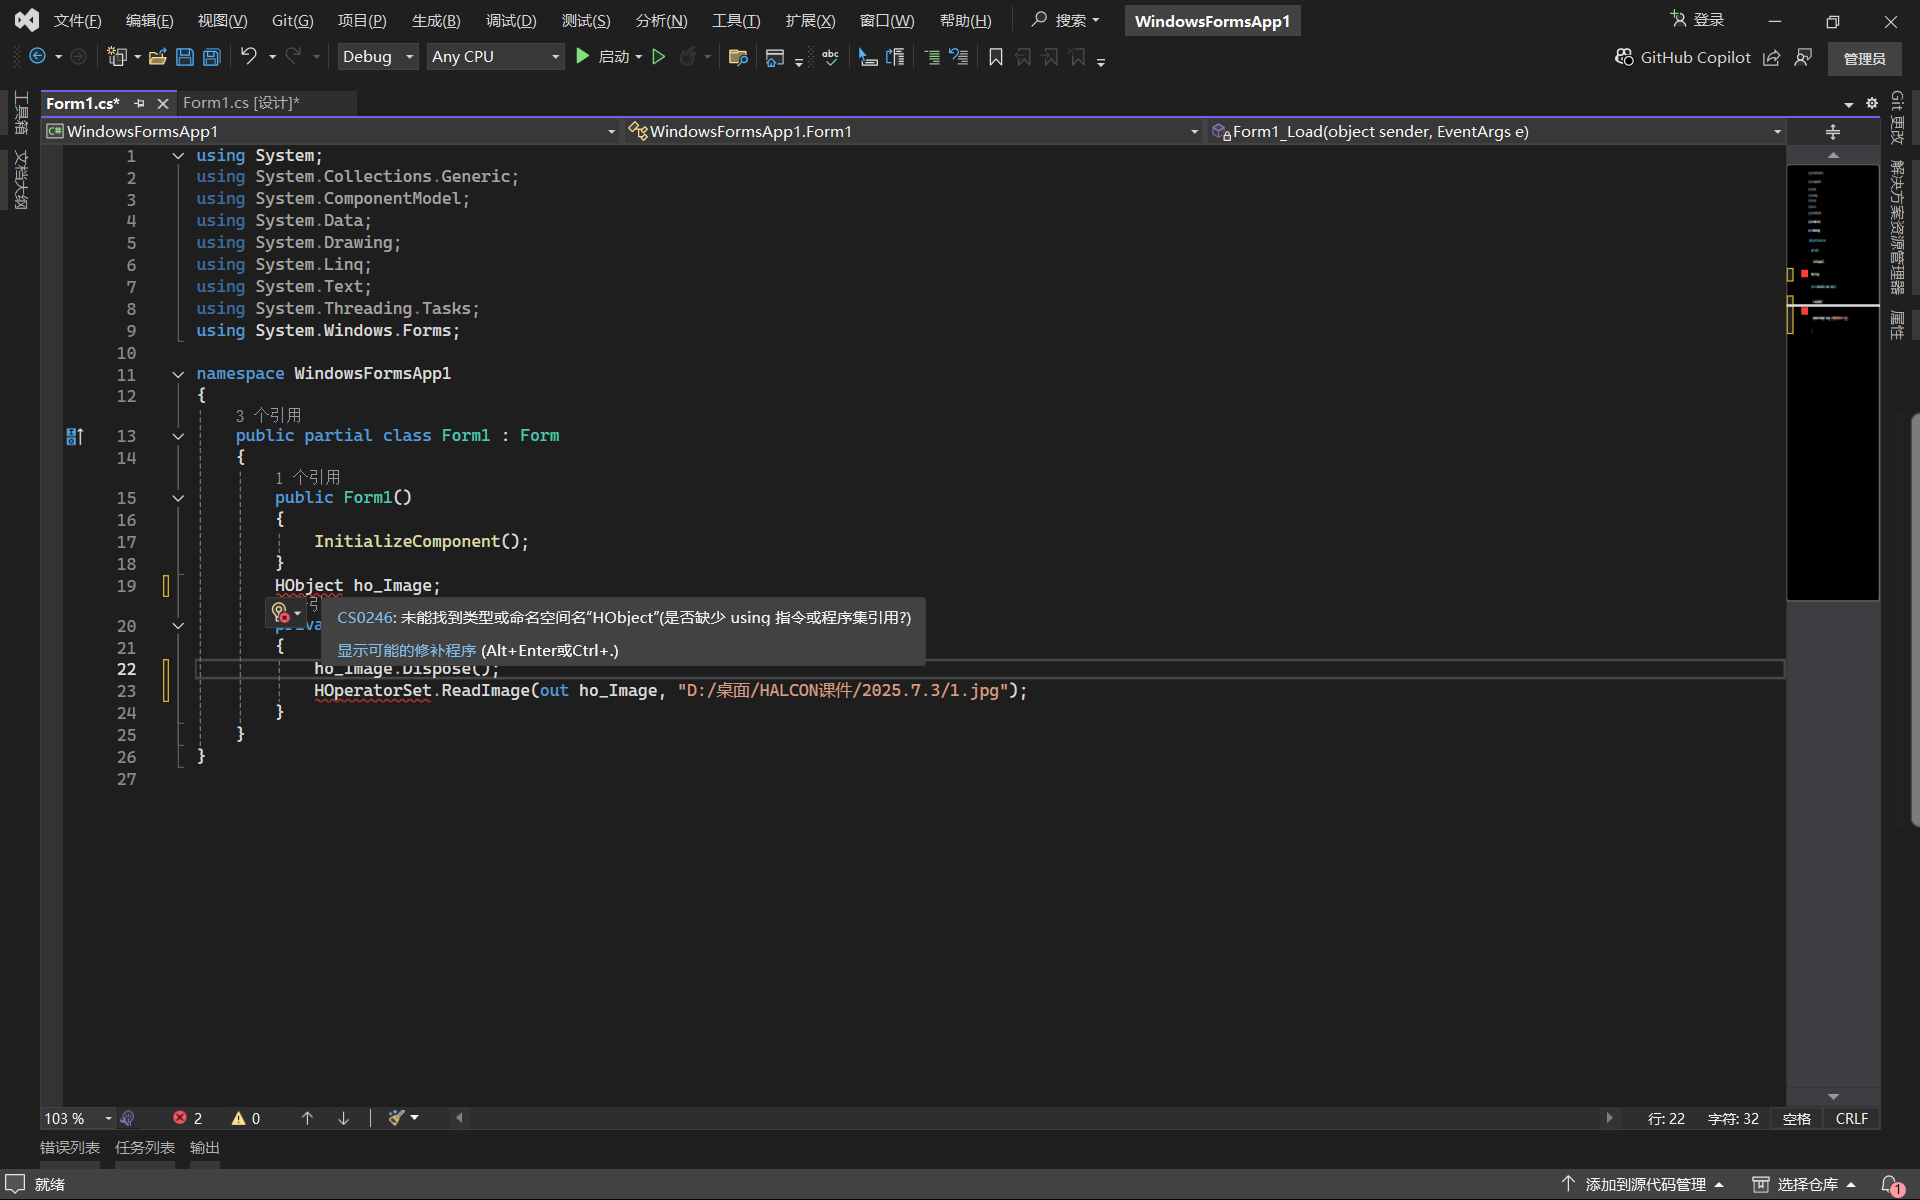The width and height of the screenshot is (1920, 1200).
Task: Toggle the bookmark icon in toolbar
Action: click(x=995, y=57)
